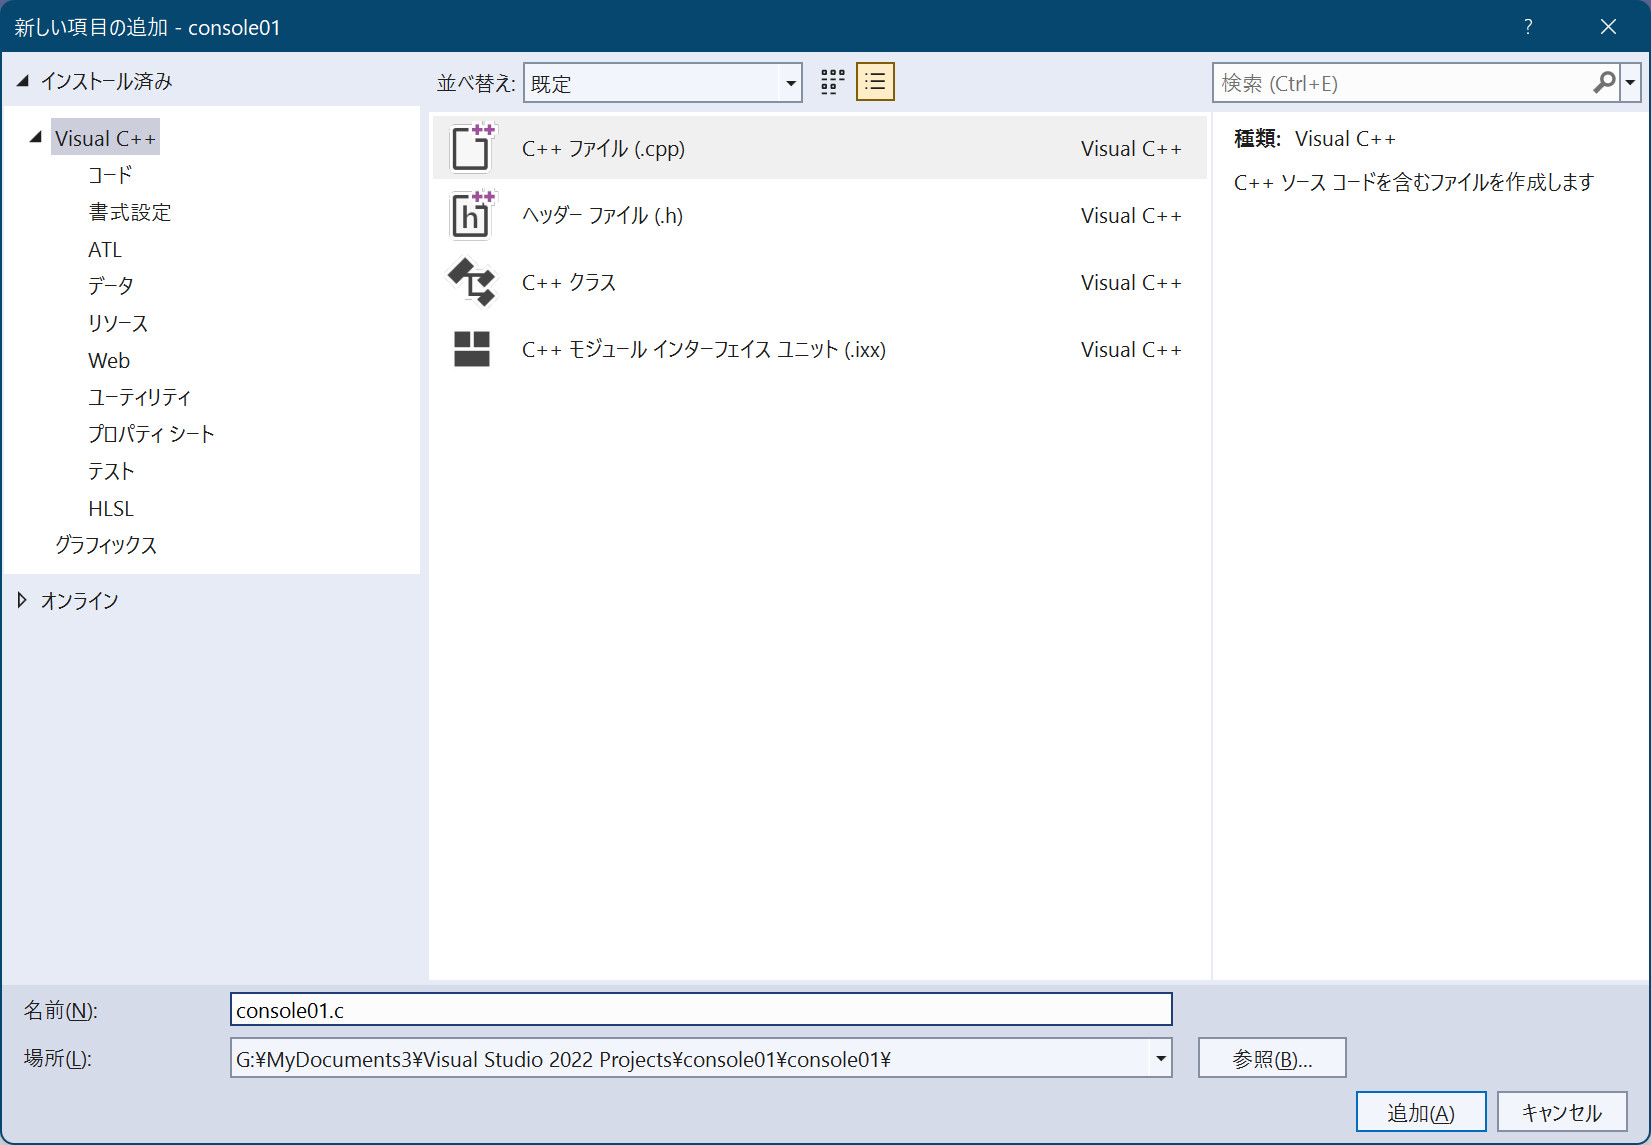Click the file name input field
This screenshot has width=1651, height=1145.
click(x=700, y=1010)
